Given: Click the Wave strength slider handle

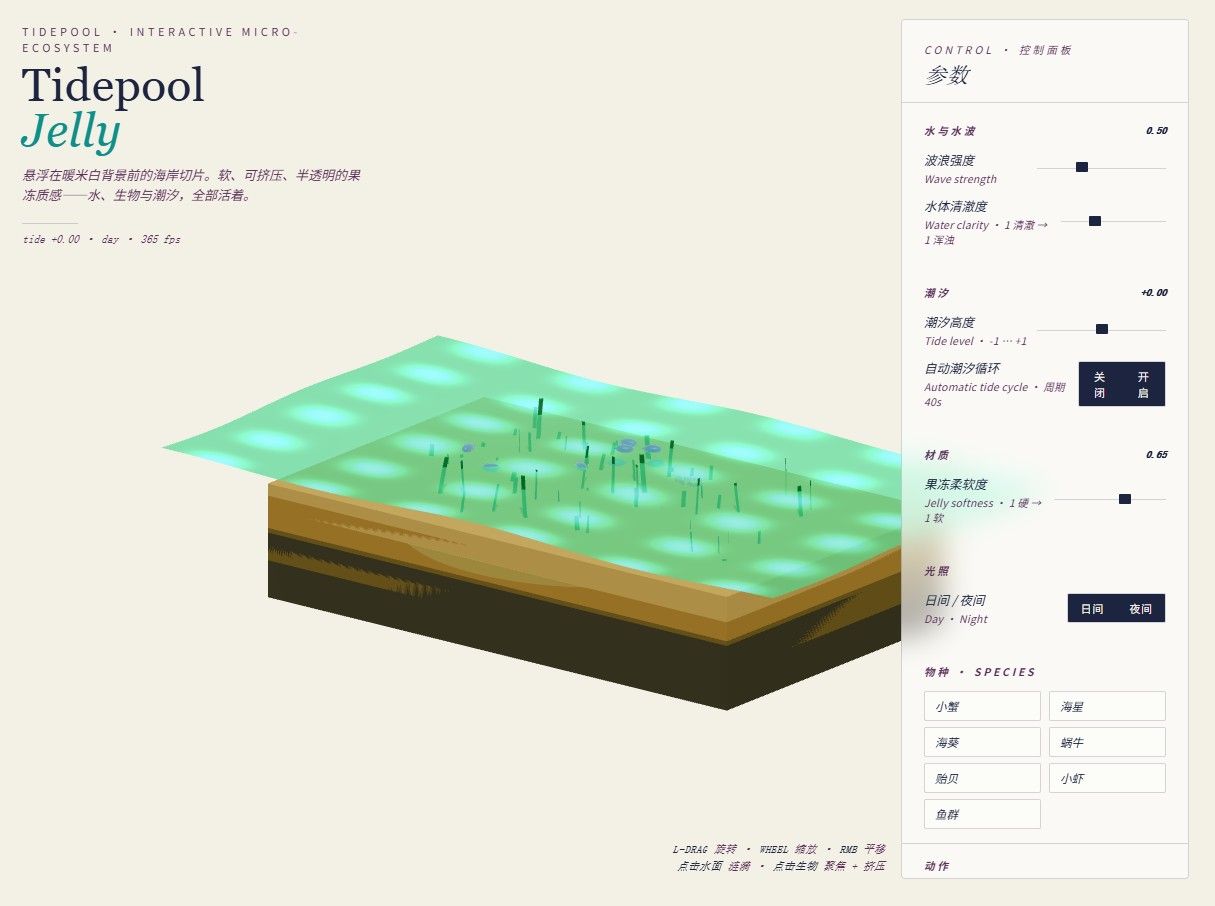Looking at the screenshot, I should point(1081,167).
